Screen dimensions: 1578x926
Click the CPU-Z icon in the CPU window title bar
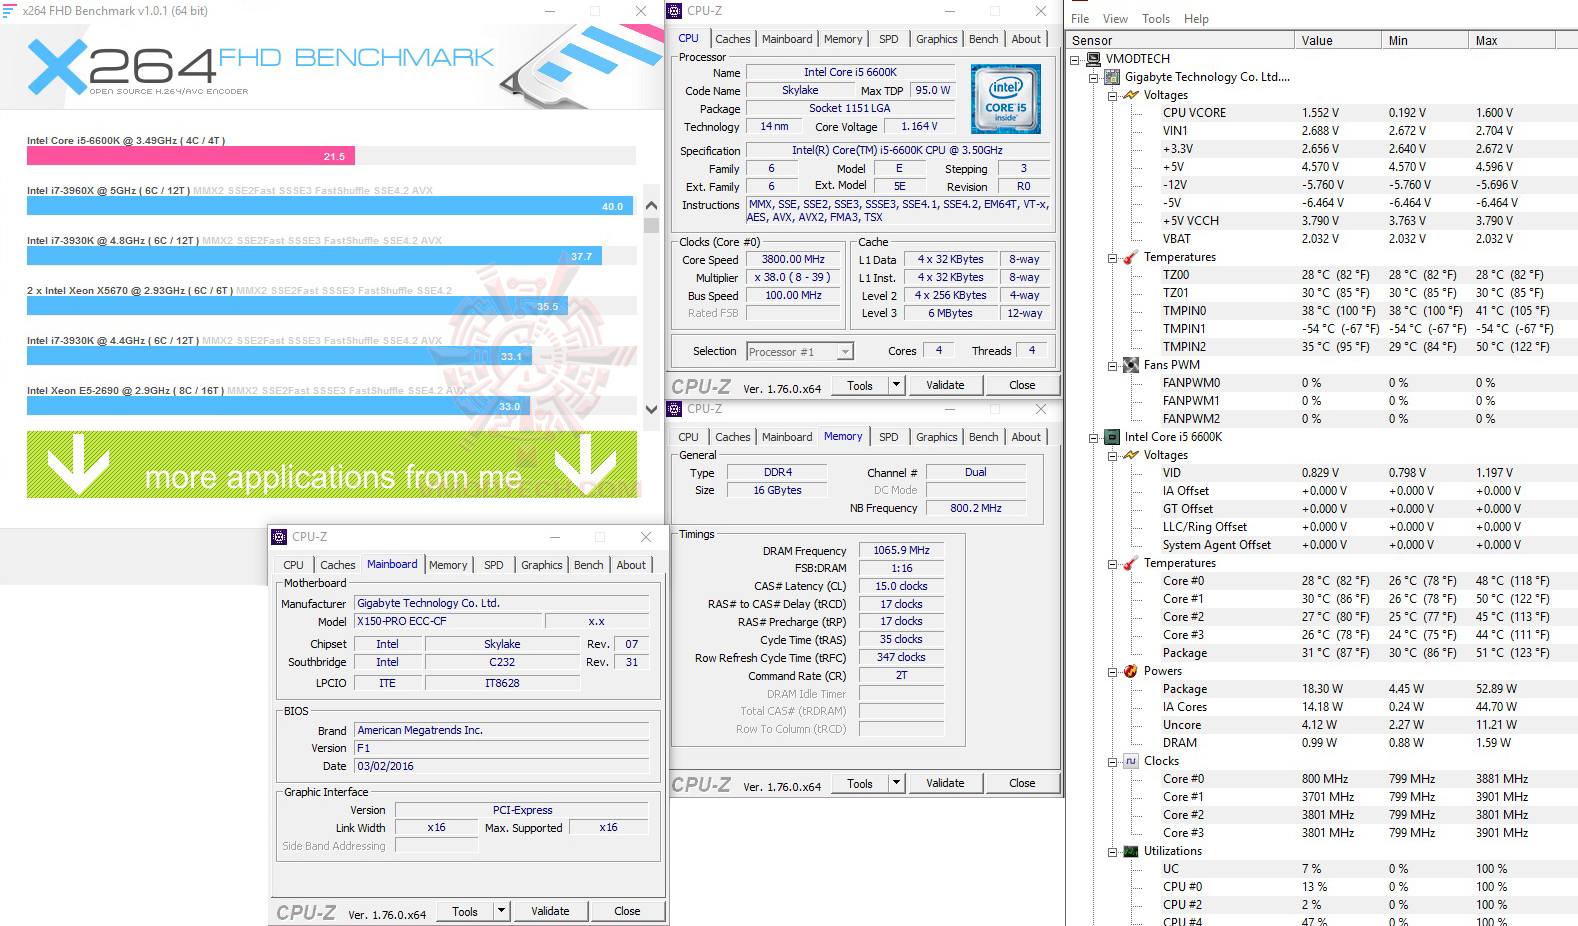675,11
